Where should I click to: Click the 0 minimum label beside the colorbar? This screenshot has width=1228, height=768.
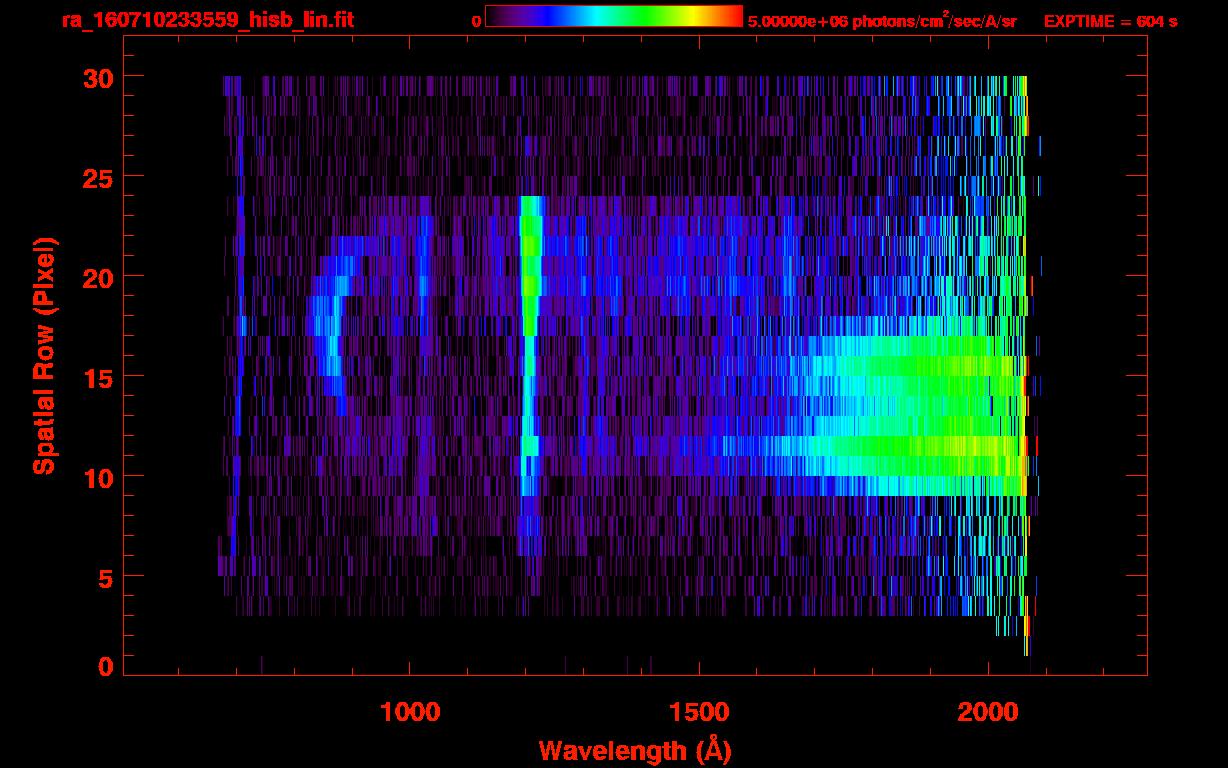pos(476,21)
